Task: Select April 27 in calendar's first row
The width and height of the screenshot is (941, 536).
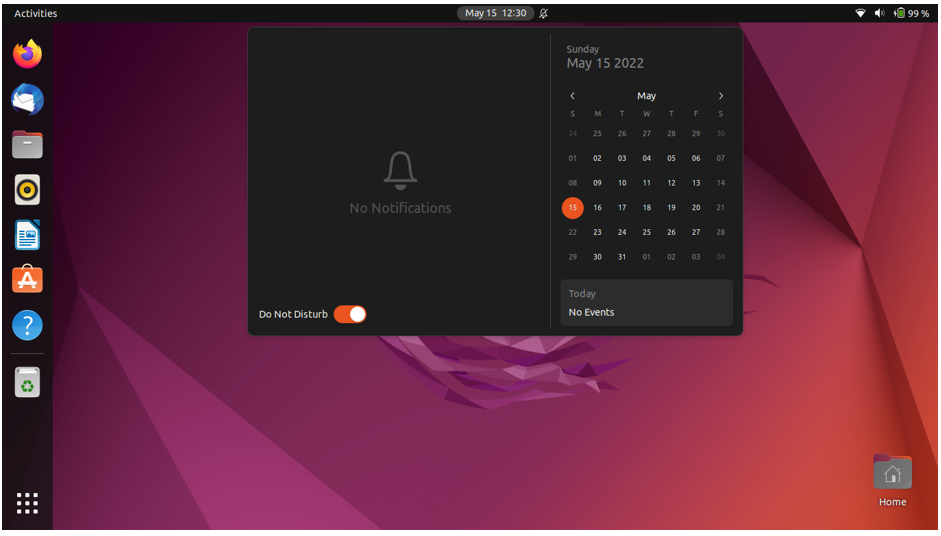Action: click(x=646, y=134)
